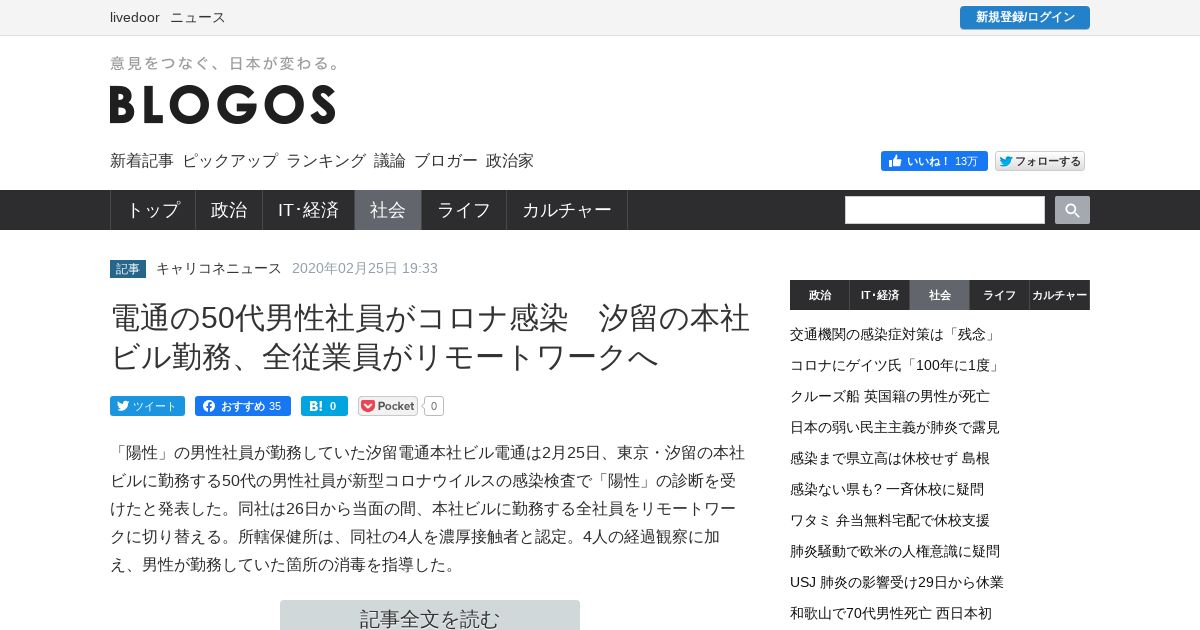Select 政治 in main navigation bar

click(x=229, y=210)
